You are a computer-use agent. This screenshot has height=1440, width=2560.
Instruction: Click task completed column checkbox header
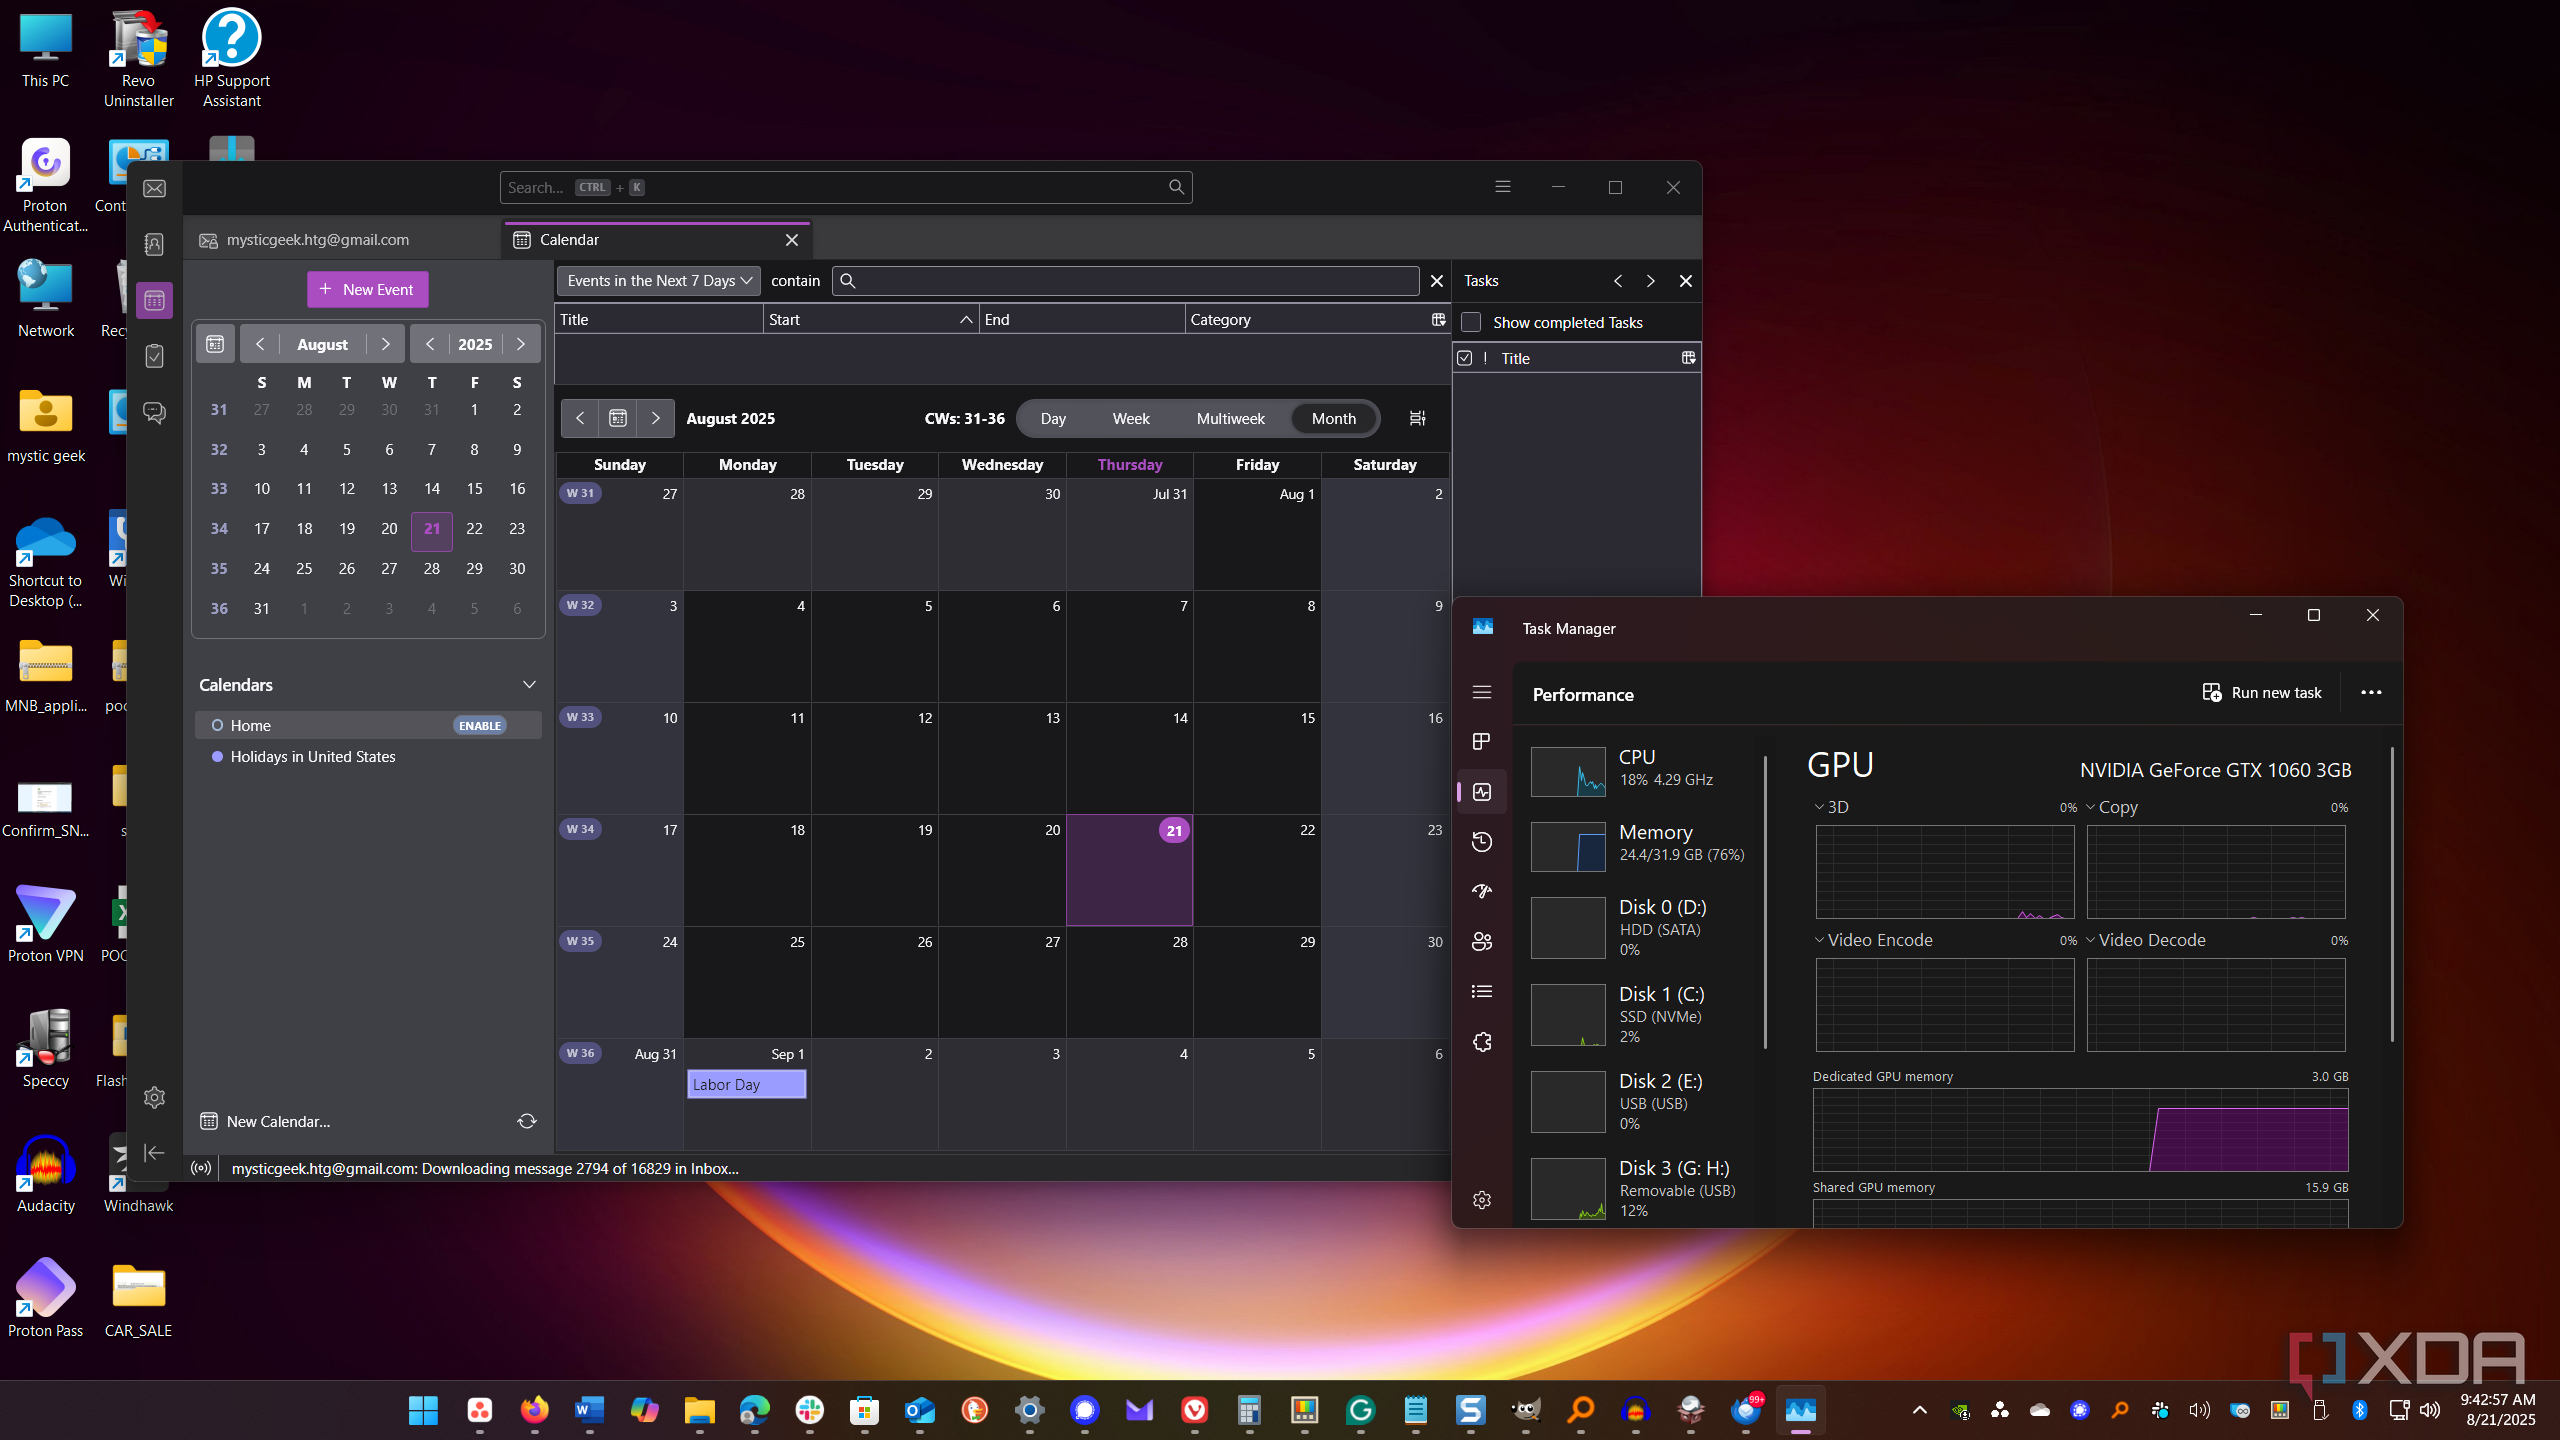[x=1465, y=358]
